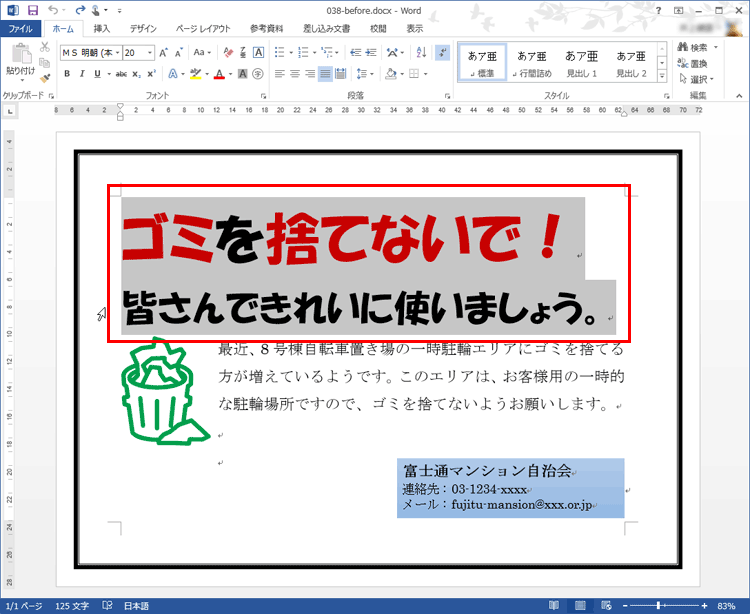This screenshot has height=614, width=750.
Task: Click the Touch/Mouse mode icon
Action: click(x=96, y=10)
